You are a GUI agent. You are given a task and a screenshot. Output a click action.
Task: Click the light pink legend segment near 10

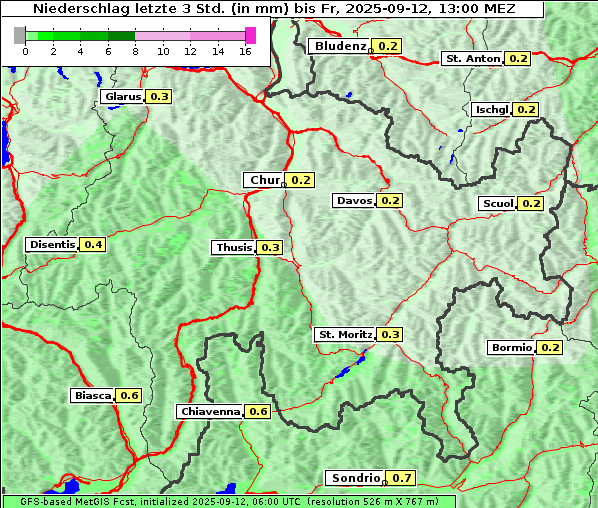point(162,36)
